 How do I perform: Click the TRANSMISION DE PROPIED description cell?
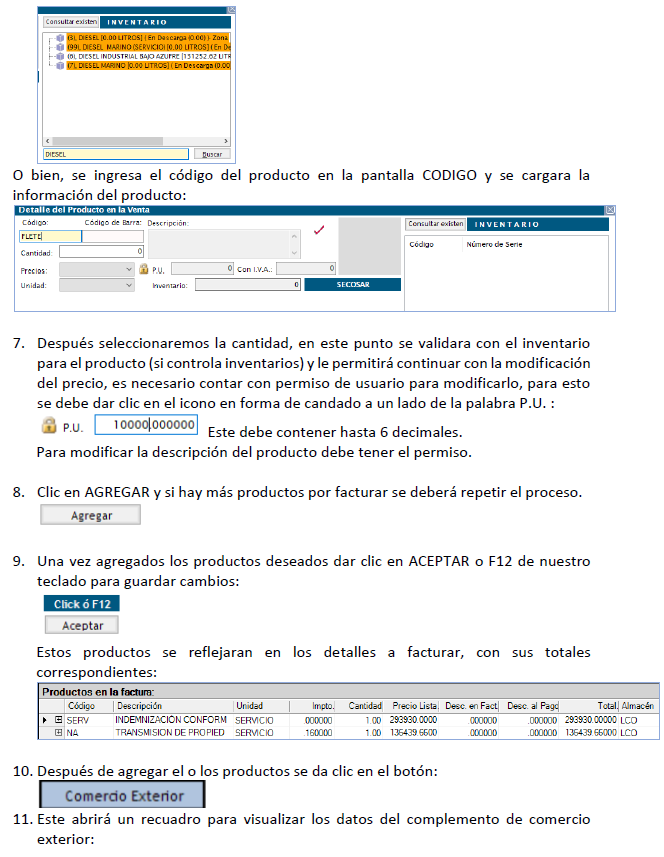(173, 732)
